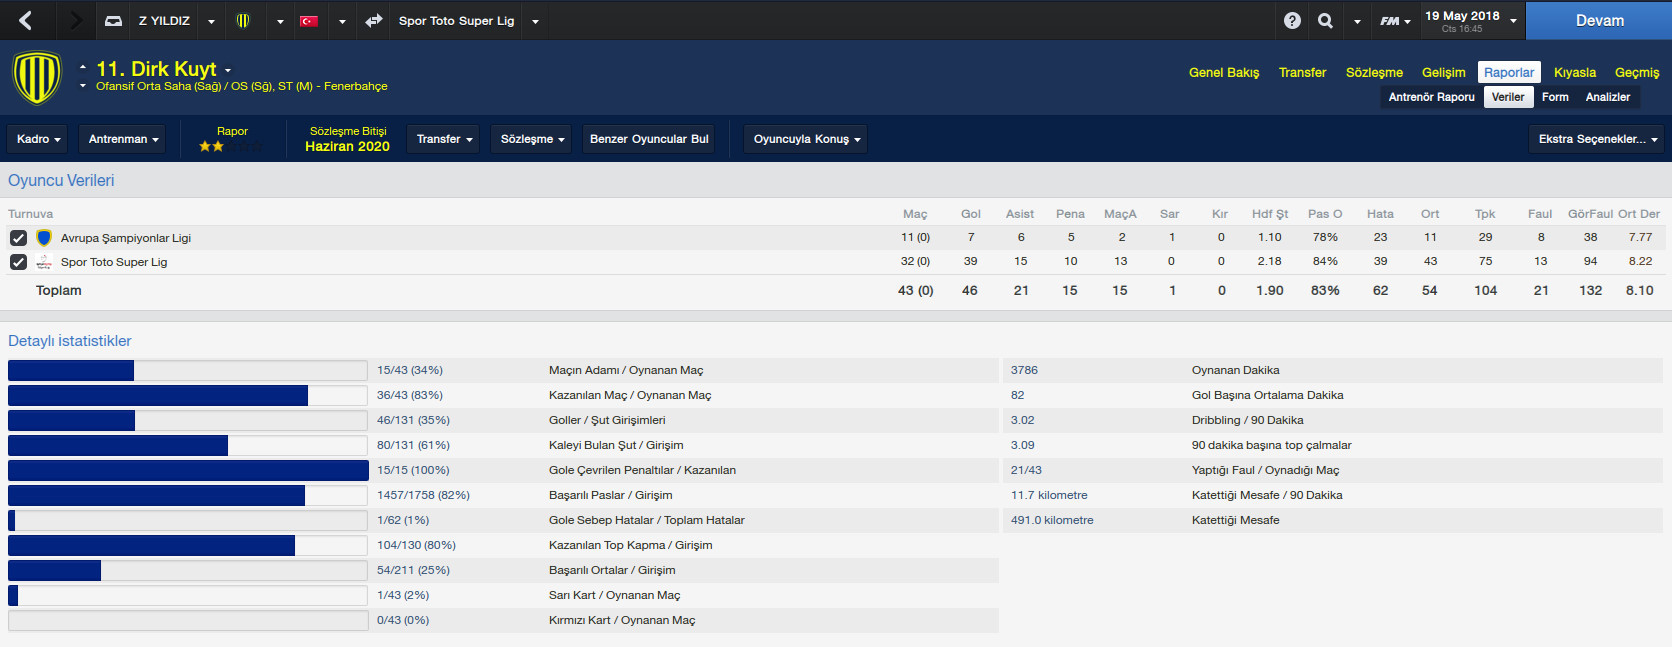
Task: Open the date dropdown arrow
Action: coord(1513,21)
